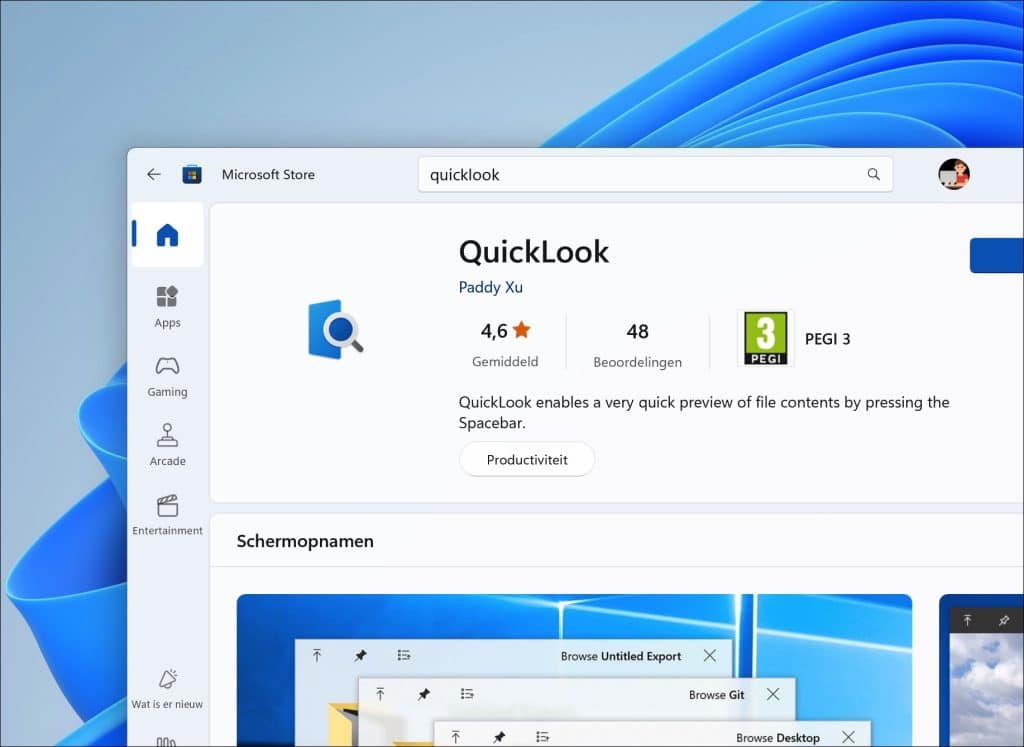This screenshot has width=1024, height=747.
Task: Open the Gaming section
Action: (x=167, y=377)
